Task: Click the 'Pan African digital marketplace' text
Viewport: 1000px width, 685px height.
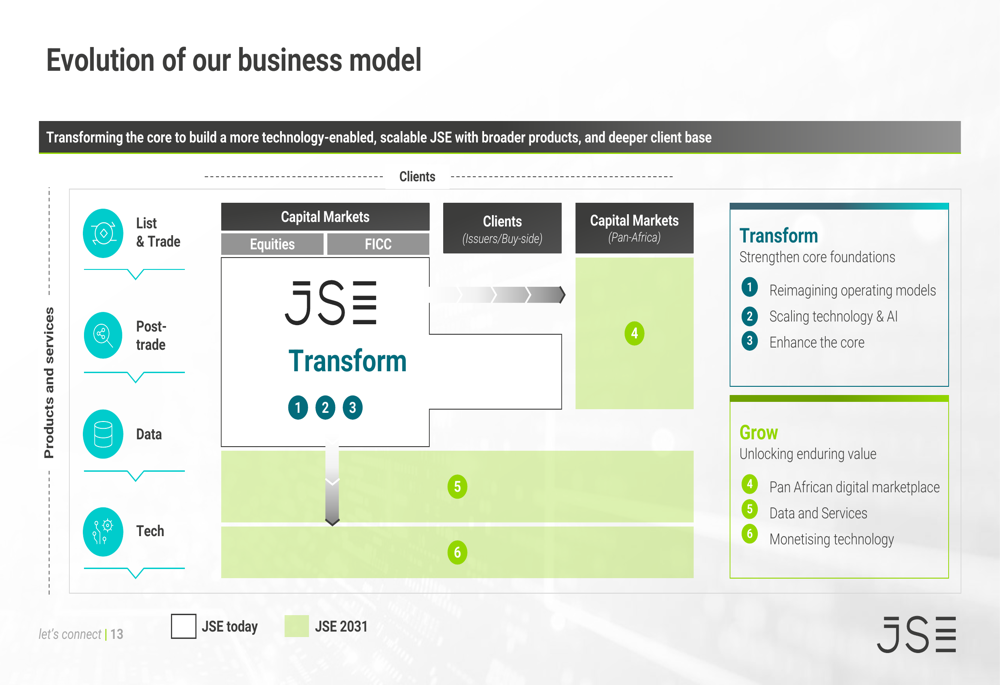Action: [x=855, y=487]
